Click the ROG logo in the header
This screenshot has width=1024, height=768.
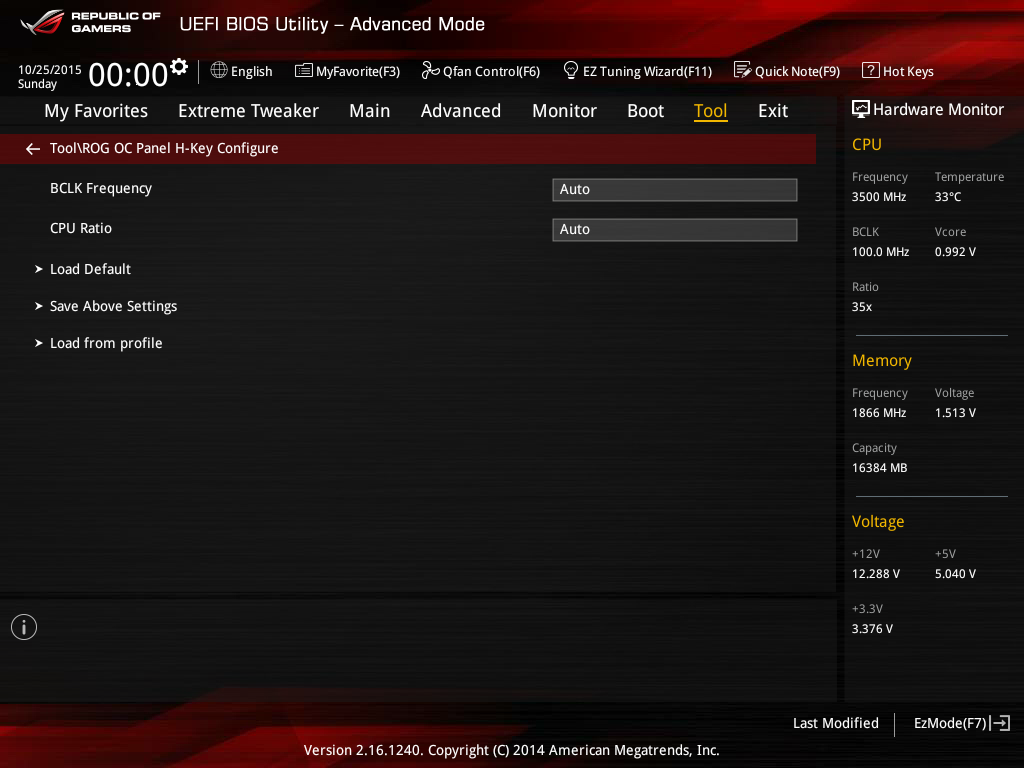[42, 22]
